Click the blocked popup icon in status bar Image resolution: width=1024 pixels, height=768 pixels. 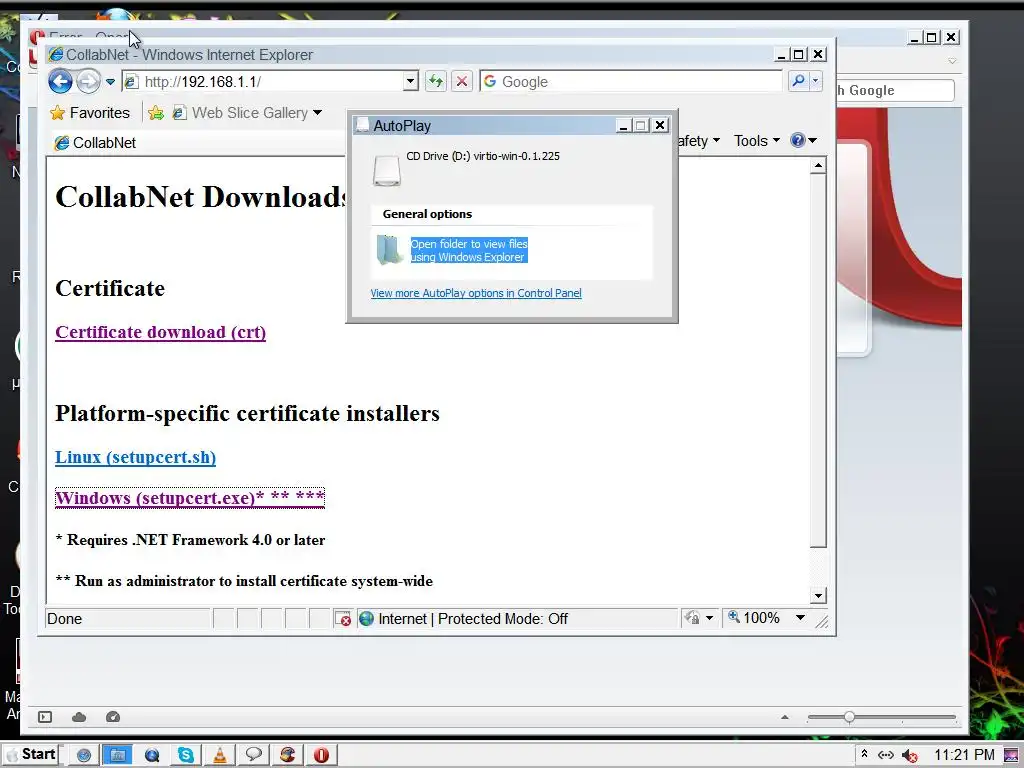point(342,618)
